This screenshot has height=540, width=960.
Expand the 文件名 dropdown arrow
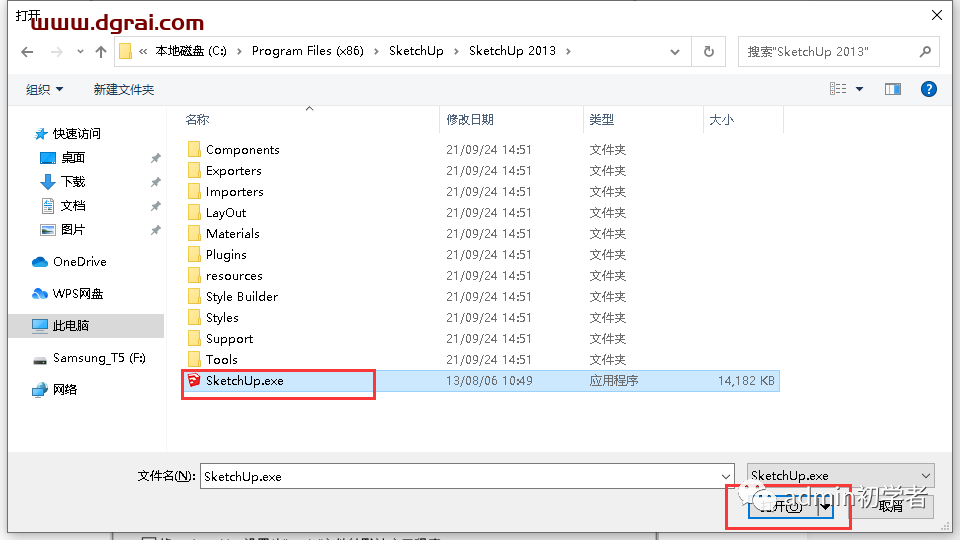pos(726,476)
